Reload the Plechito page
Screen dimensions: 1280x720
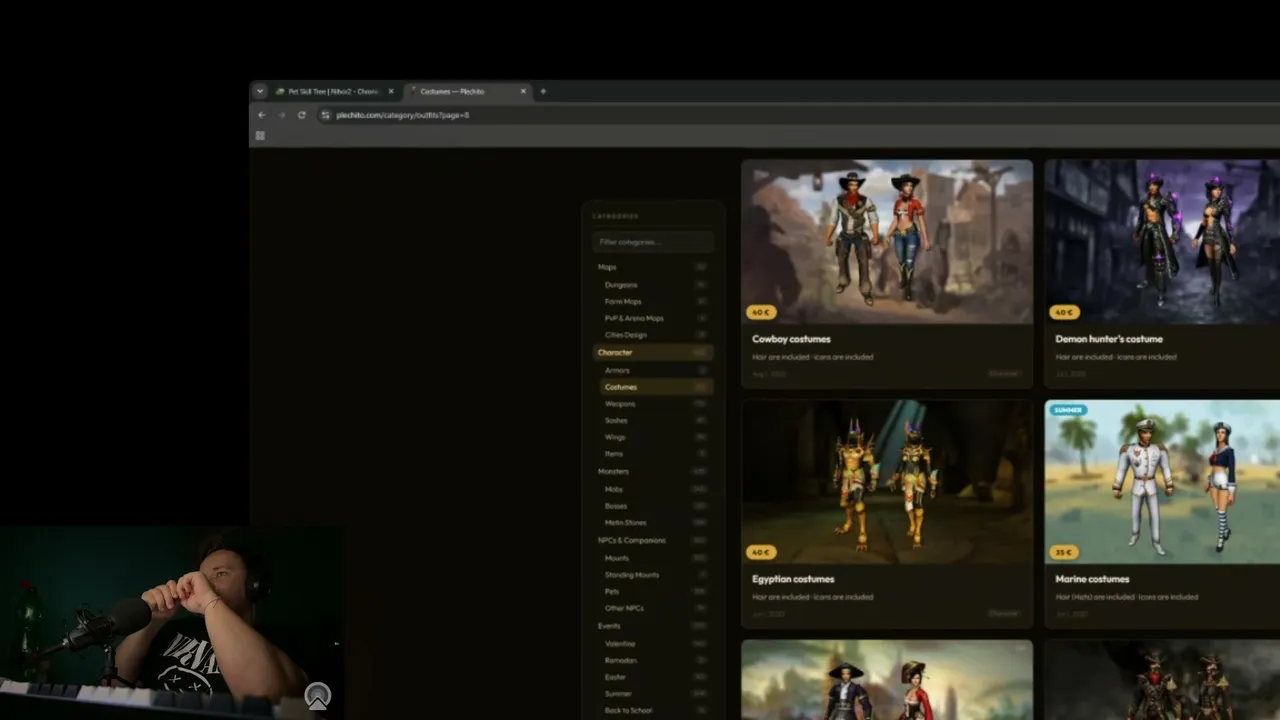click(302, 115)
